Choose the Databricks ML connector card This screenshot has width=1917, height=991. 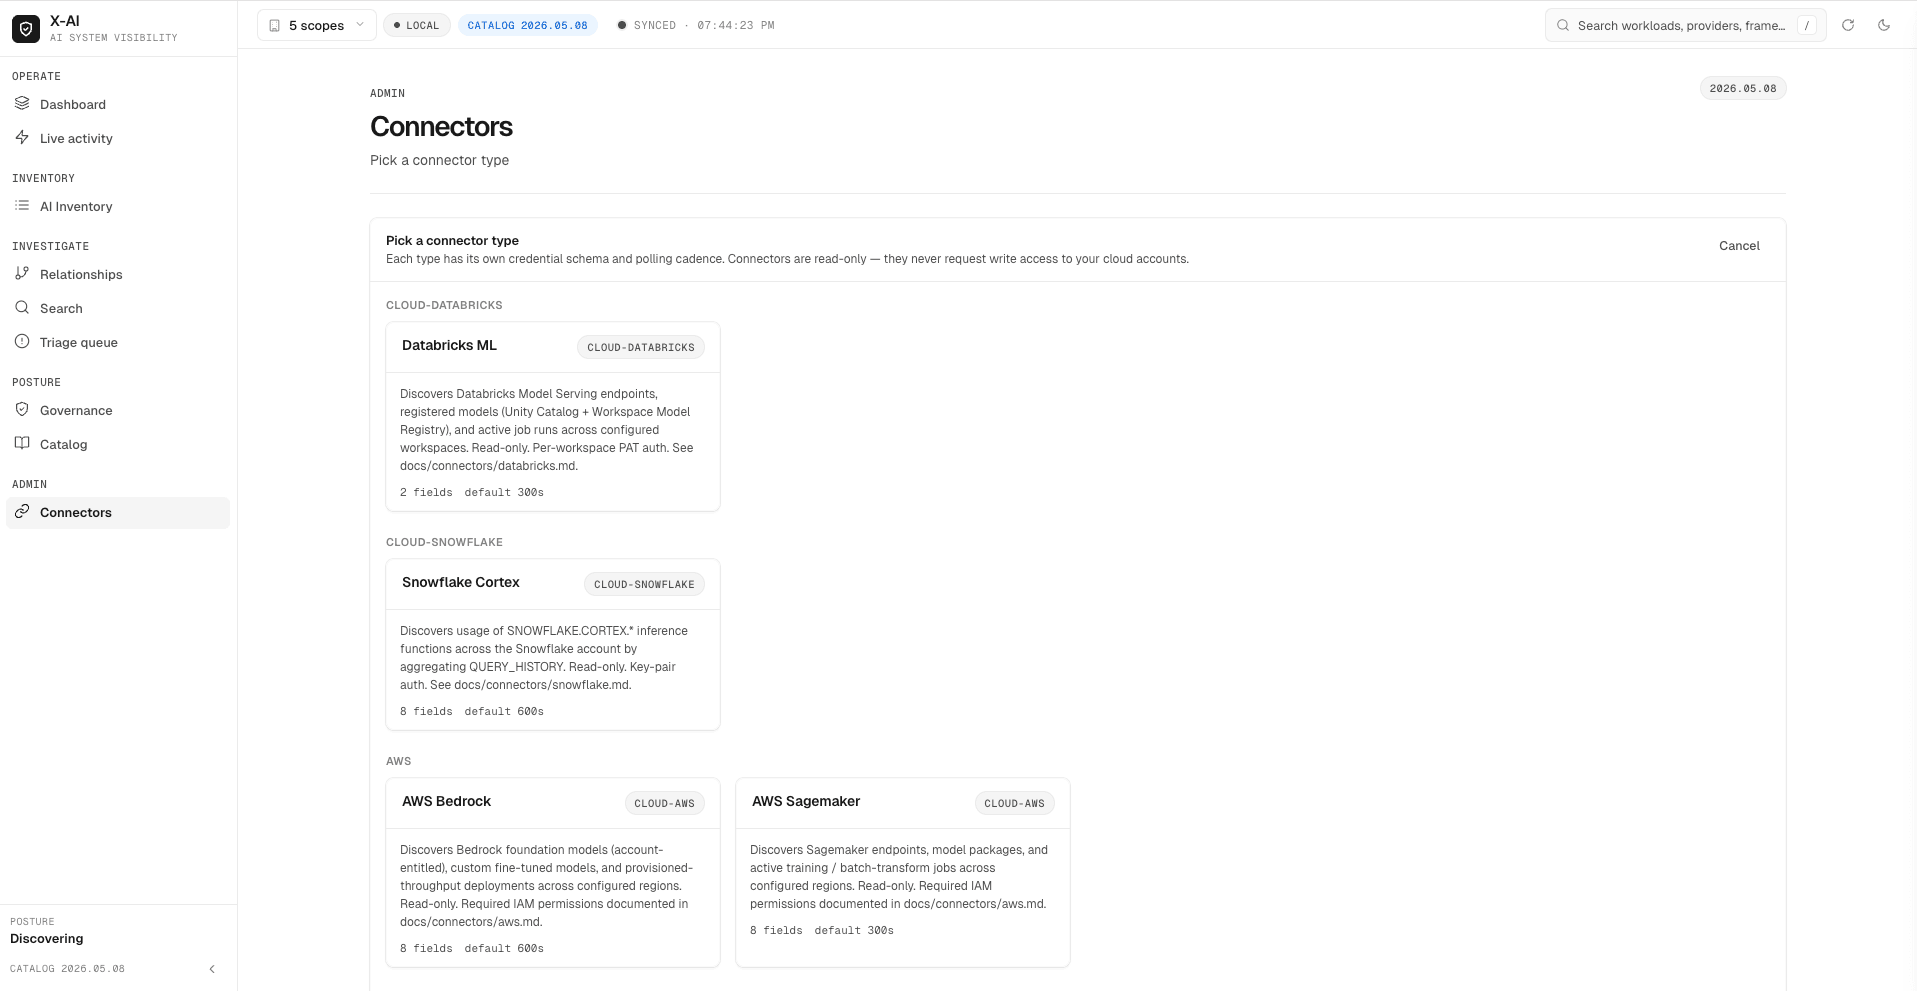pos(553,416)
